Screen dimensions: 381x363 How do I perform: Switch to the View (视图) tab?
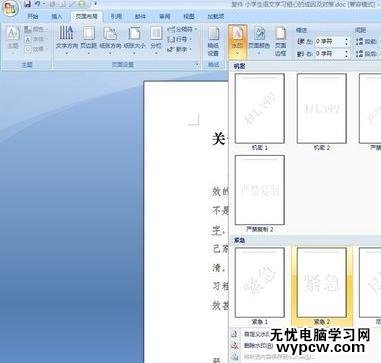click(x=189, y=16)
